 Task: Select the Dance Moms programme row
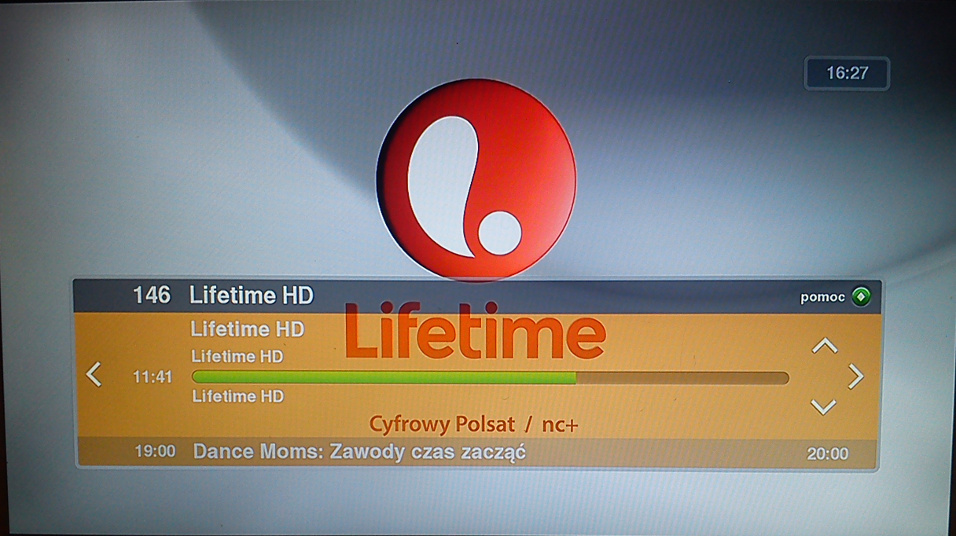tap(477, 452)
